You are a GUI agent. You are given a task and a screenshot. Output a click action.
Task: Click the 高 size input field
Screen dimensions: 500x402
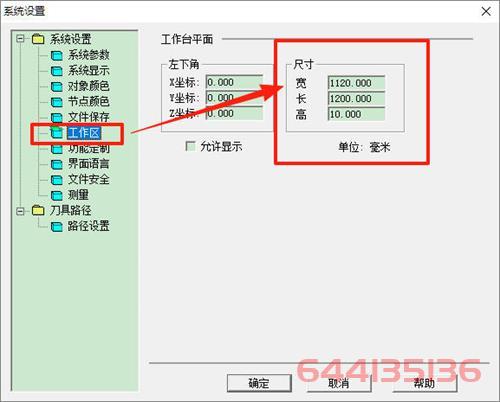coord(356,114)
